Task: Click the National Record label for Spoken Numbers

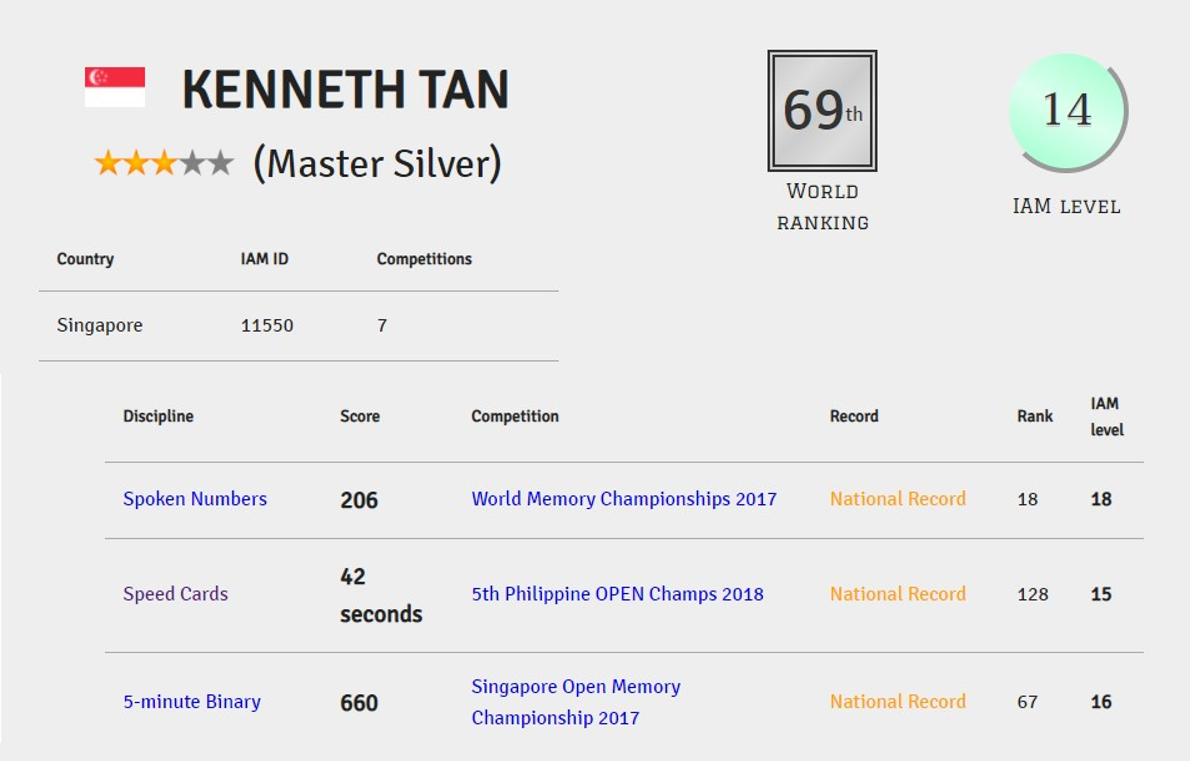Action: 897,498
